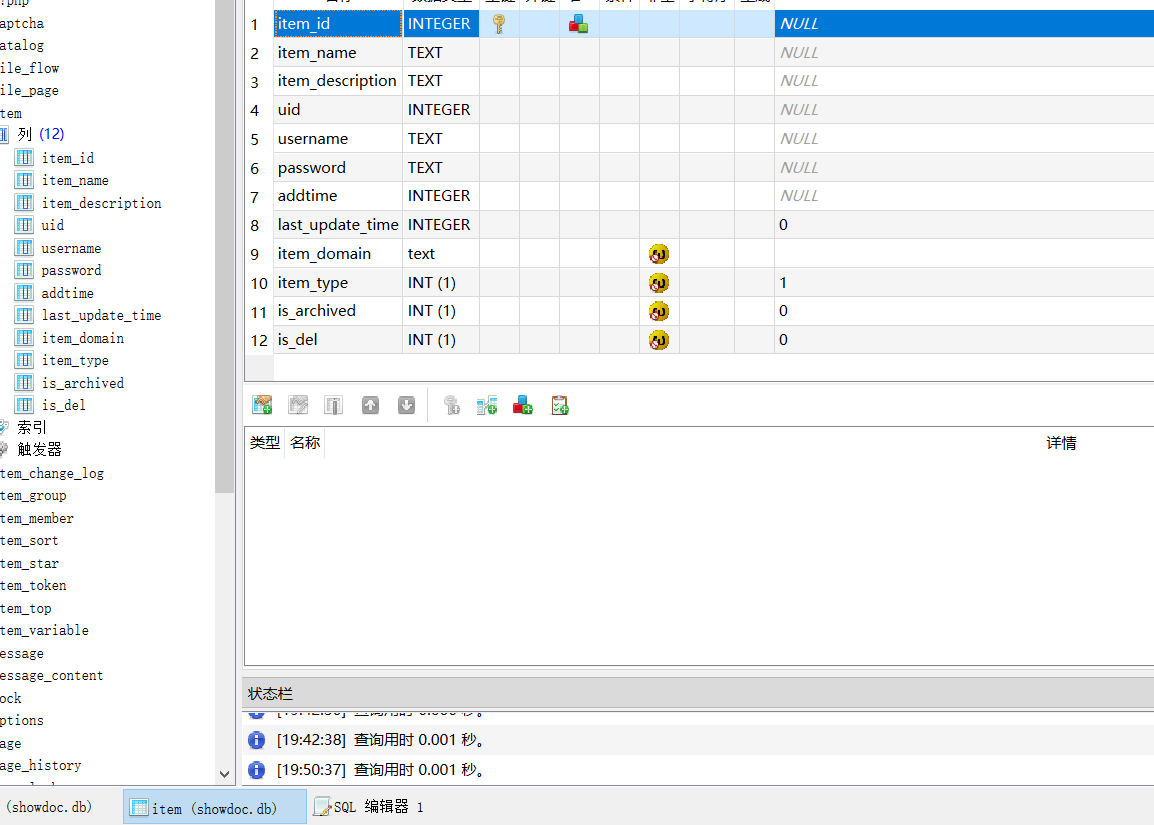Click the column icon beside is_del in the tree

[x=24, y=405]
